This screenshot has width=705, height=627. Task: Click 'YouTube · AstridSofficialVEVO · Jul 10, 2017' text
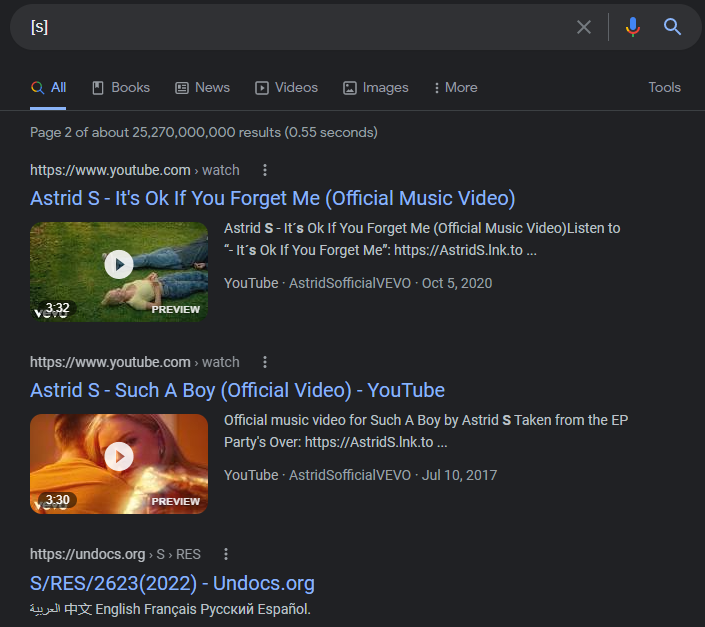pos(361,475)
